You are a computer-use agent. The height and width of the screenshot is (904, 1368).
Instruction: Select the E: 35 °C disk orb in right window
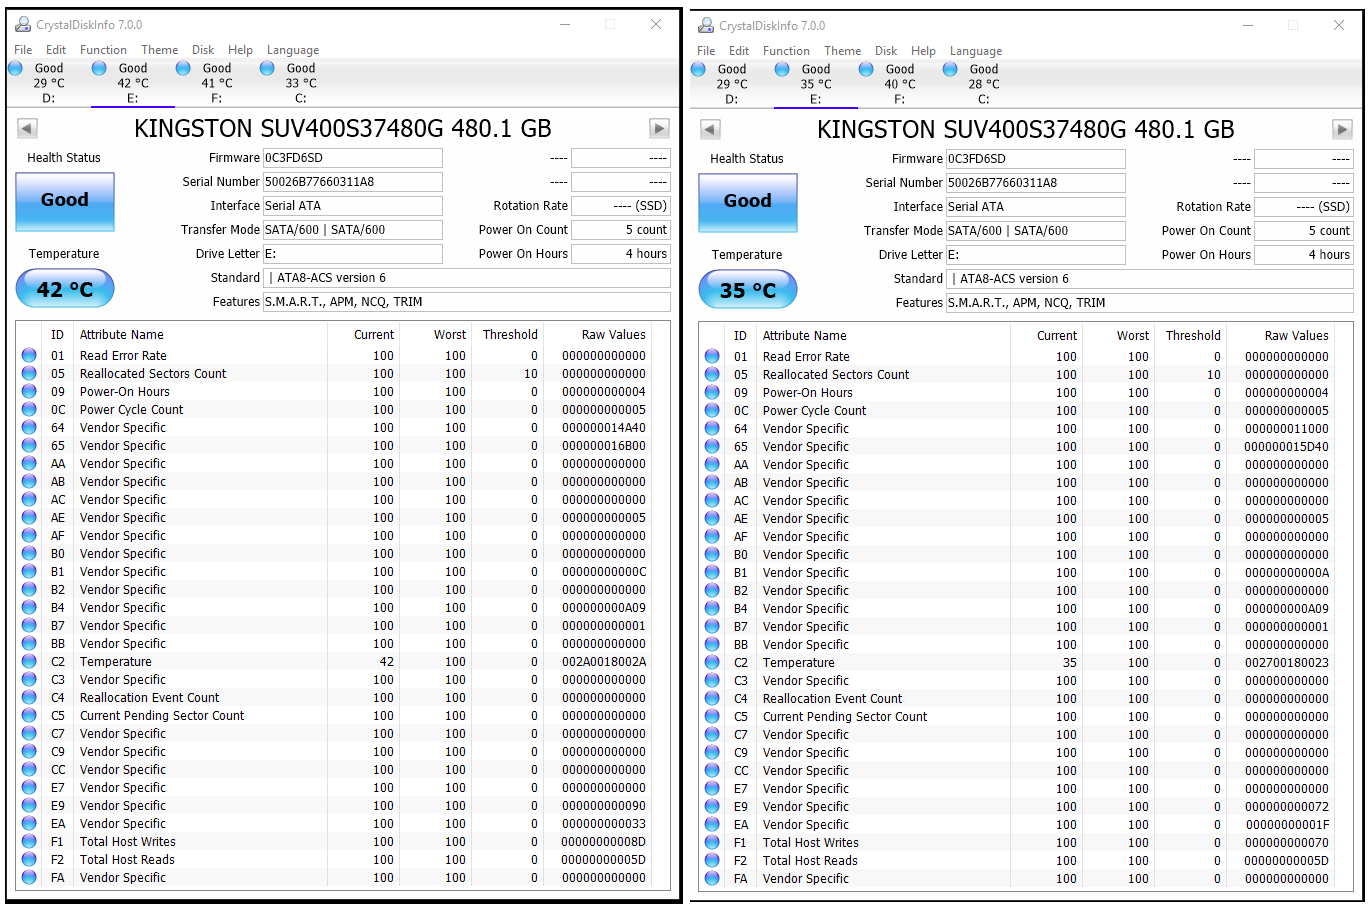(782, 69)
